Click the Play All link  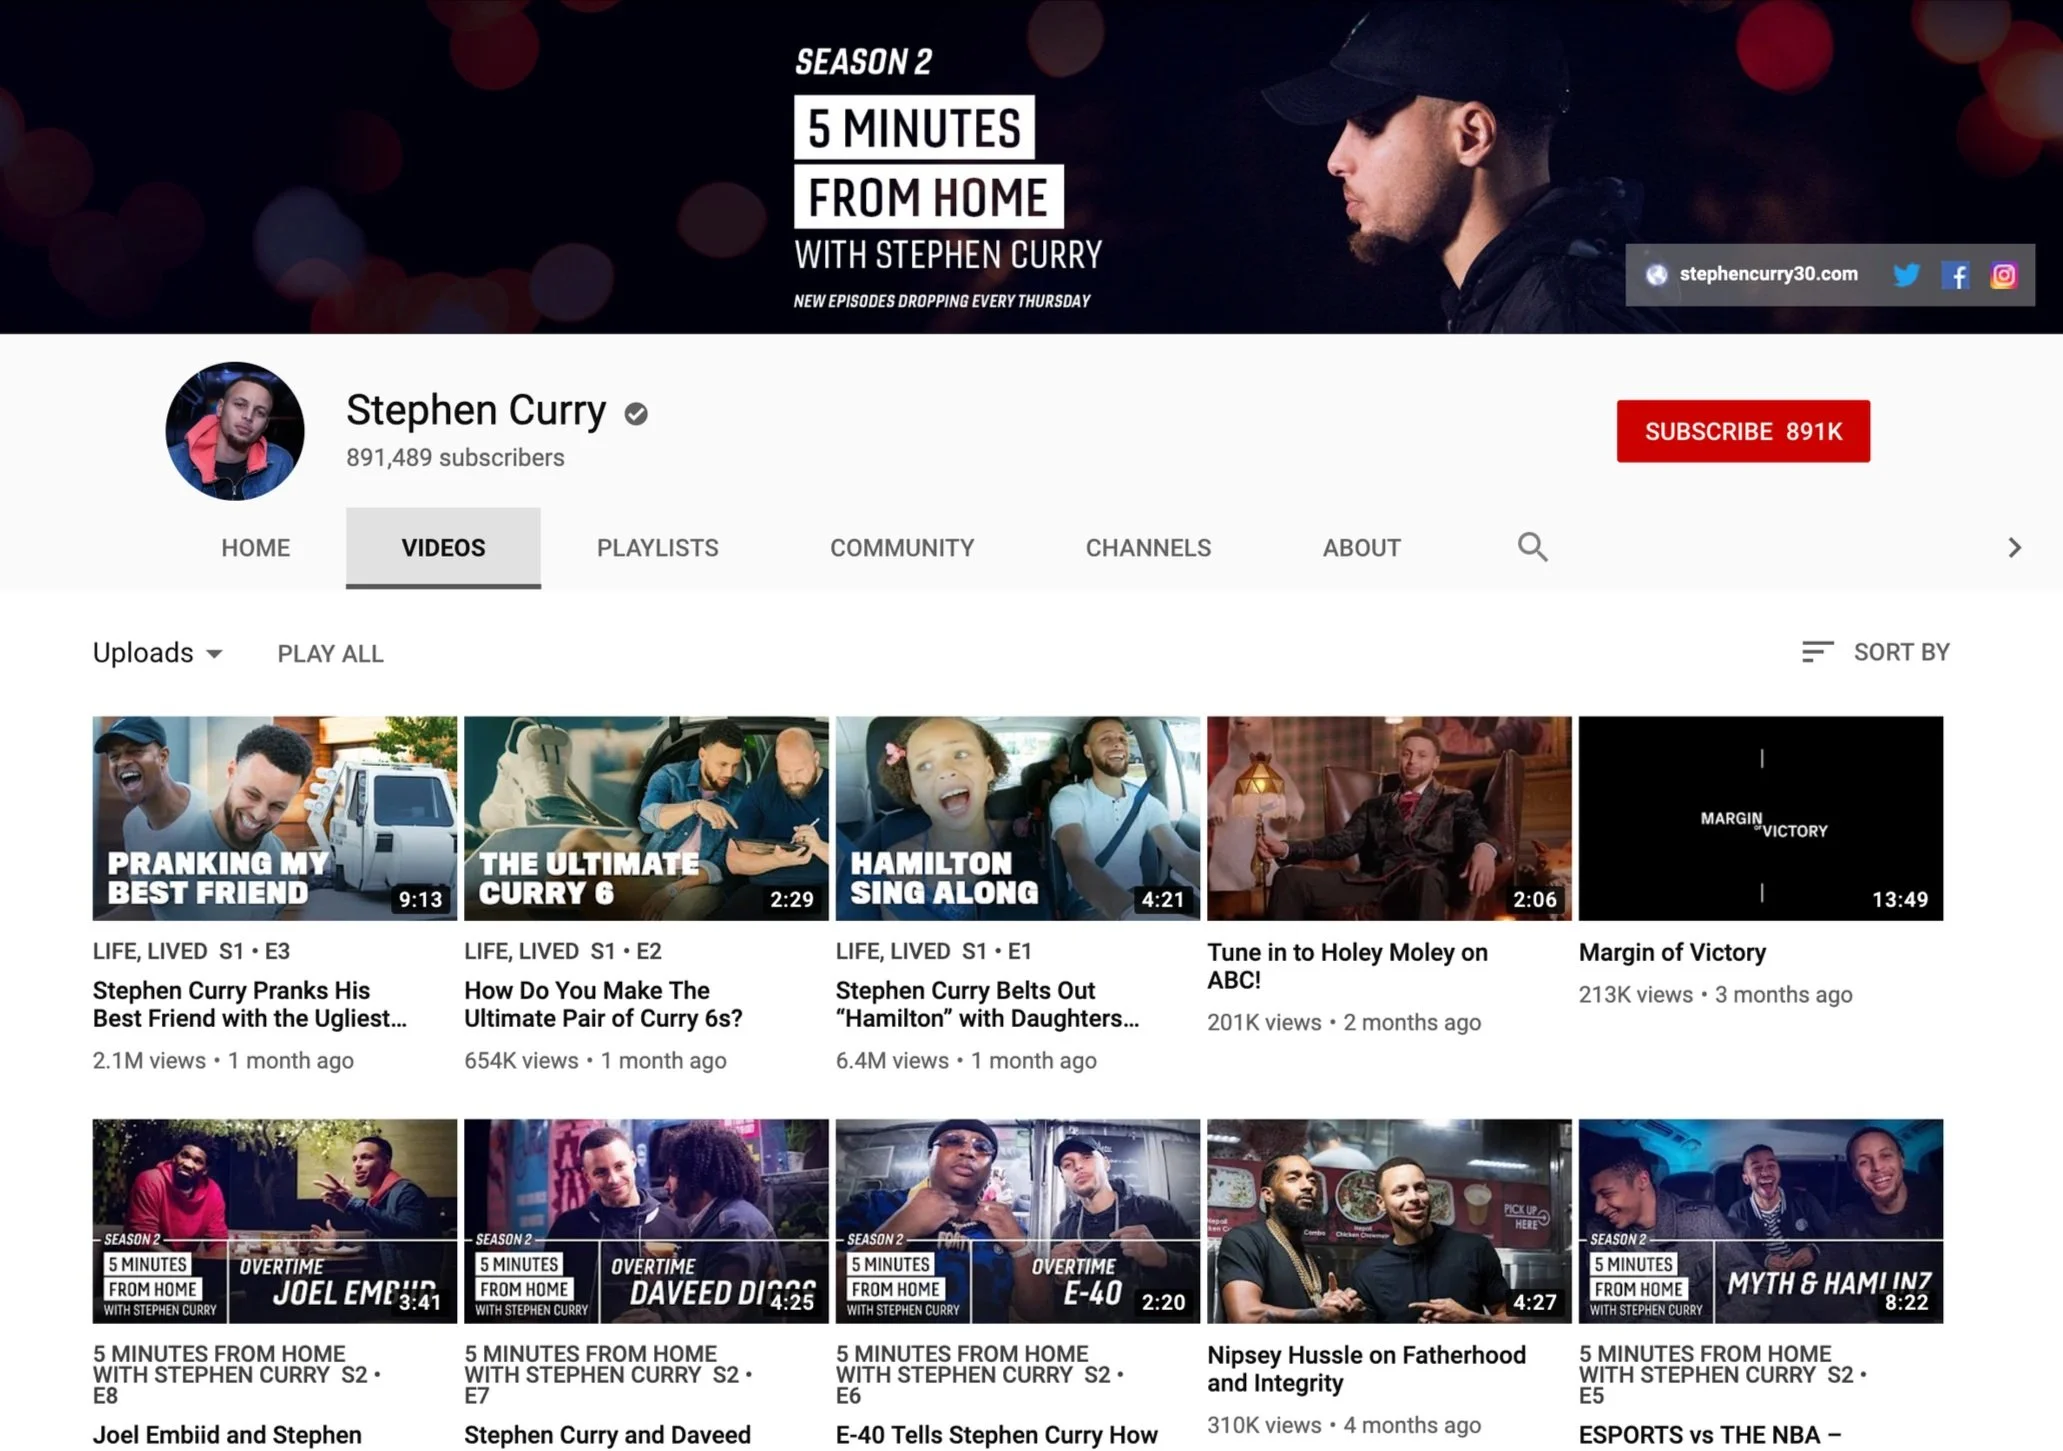coord(330,654)
